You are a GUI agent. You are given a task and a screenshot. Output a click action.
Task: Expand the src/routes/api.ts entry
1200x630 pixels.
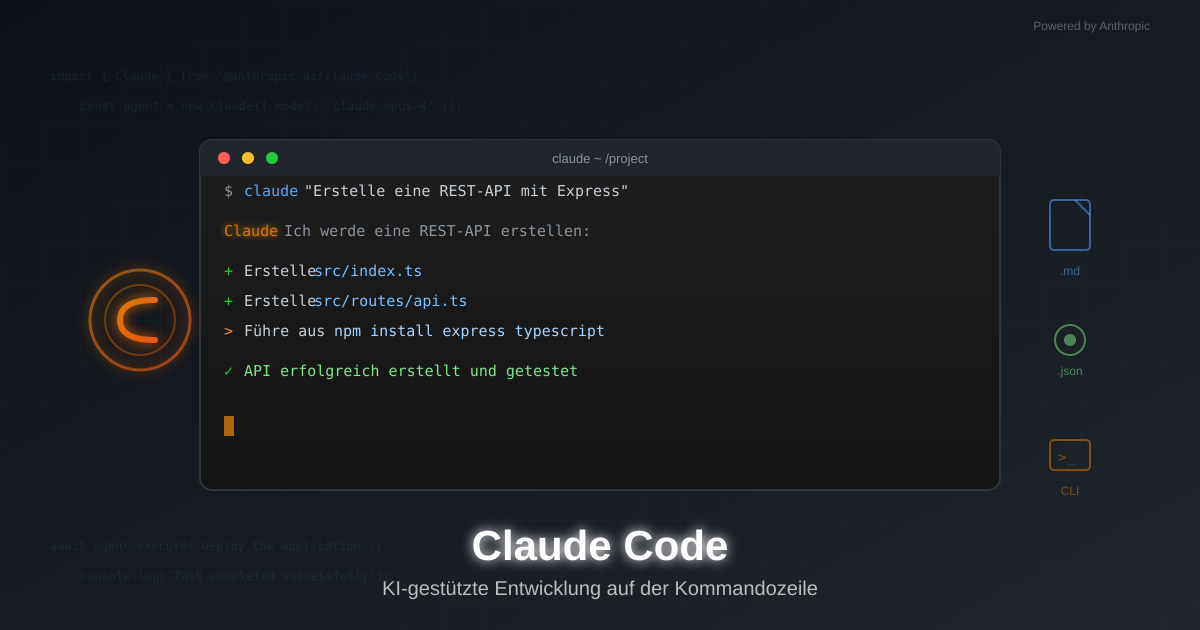391,300
